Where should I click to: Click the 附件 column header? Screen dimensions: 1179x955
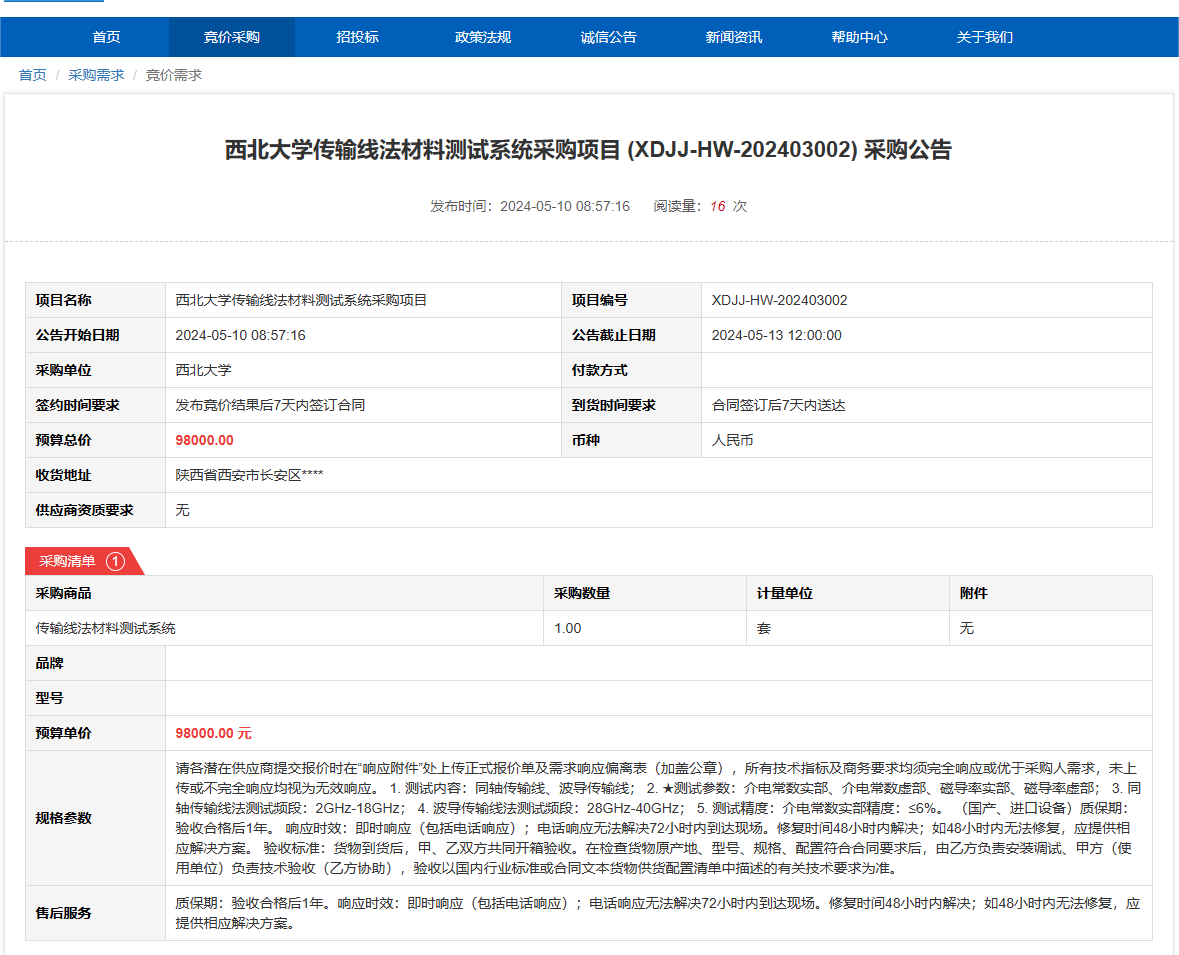(x=973, y=593)
